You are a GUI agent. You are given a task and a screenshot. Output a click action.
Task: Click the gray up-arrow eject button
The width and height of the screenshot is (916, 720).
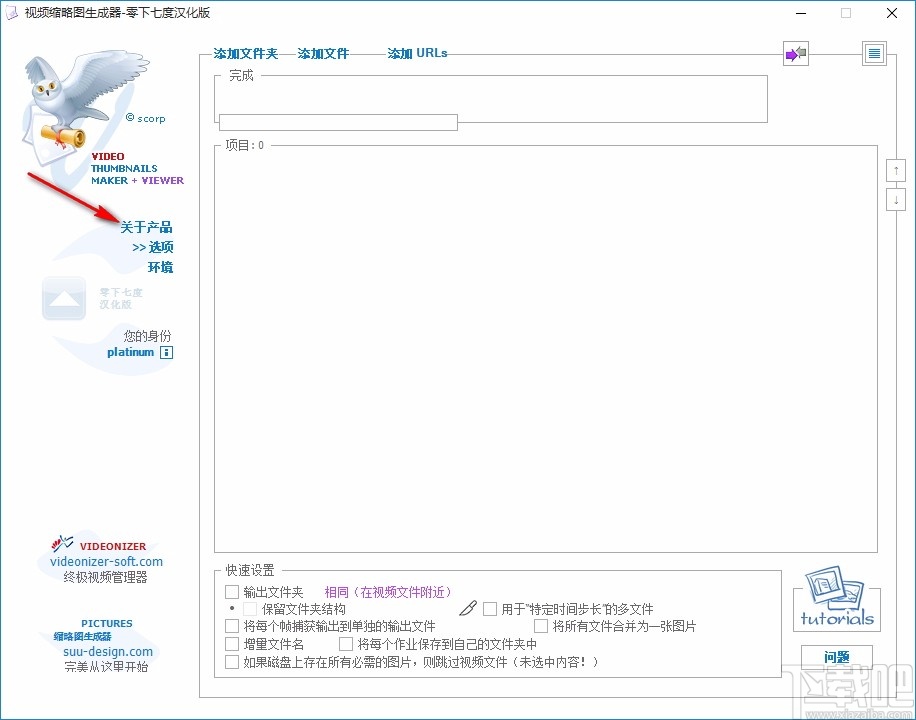point(64,298)
